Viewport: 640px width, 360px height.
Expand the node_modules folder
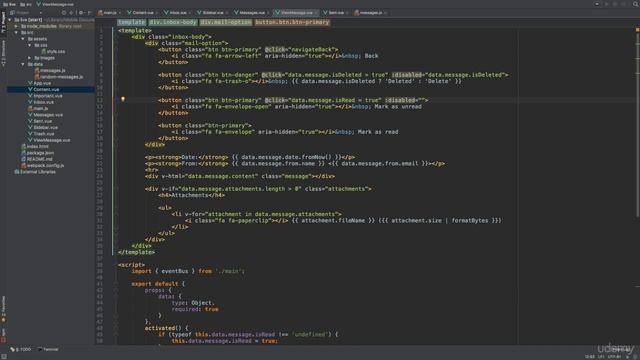tap(17, 26)
